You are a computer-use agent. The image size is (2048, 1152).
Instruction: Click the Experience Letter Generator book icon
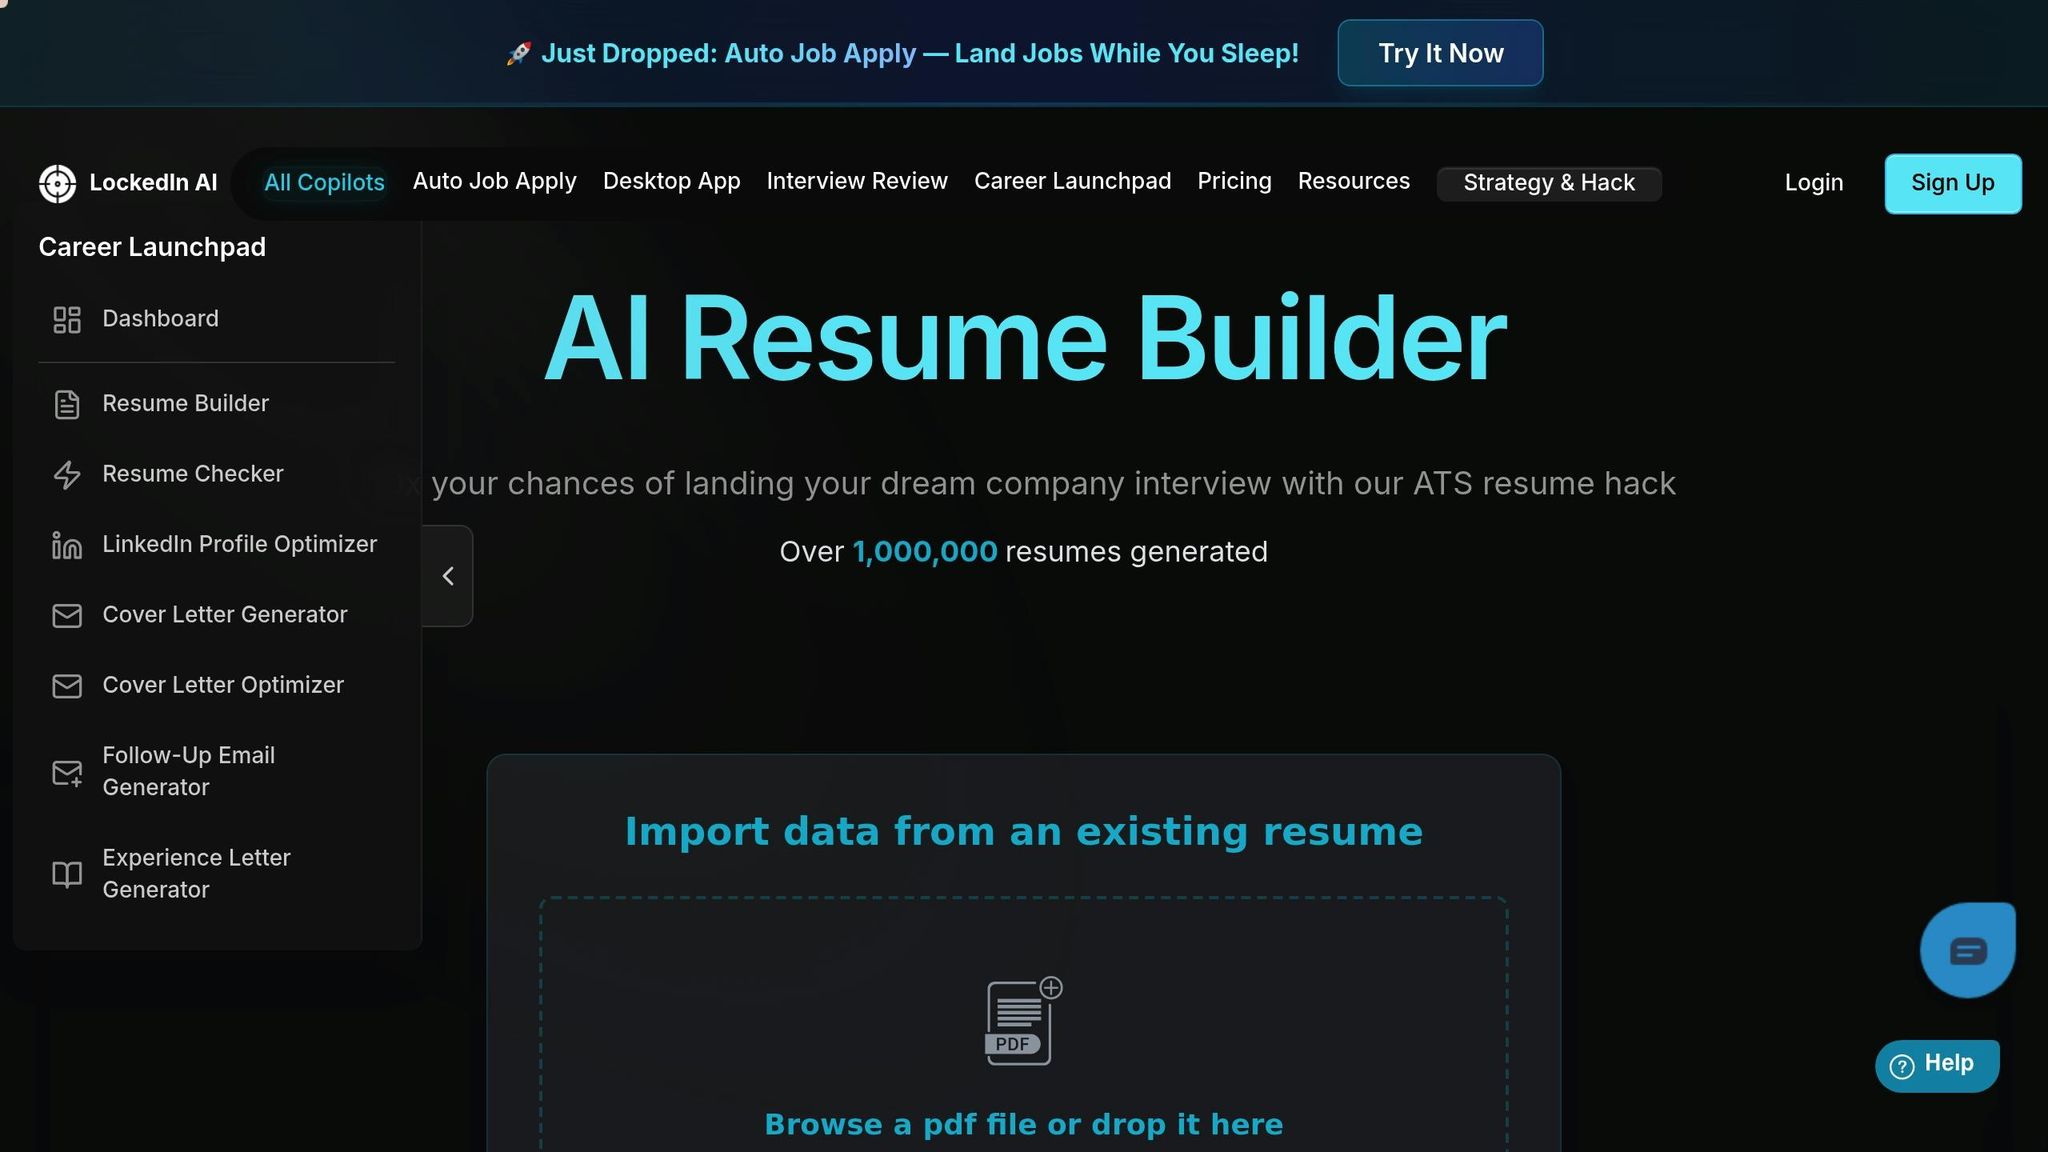[x=67, y=874]
